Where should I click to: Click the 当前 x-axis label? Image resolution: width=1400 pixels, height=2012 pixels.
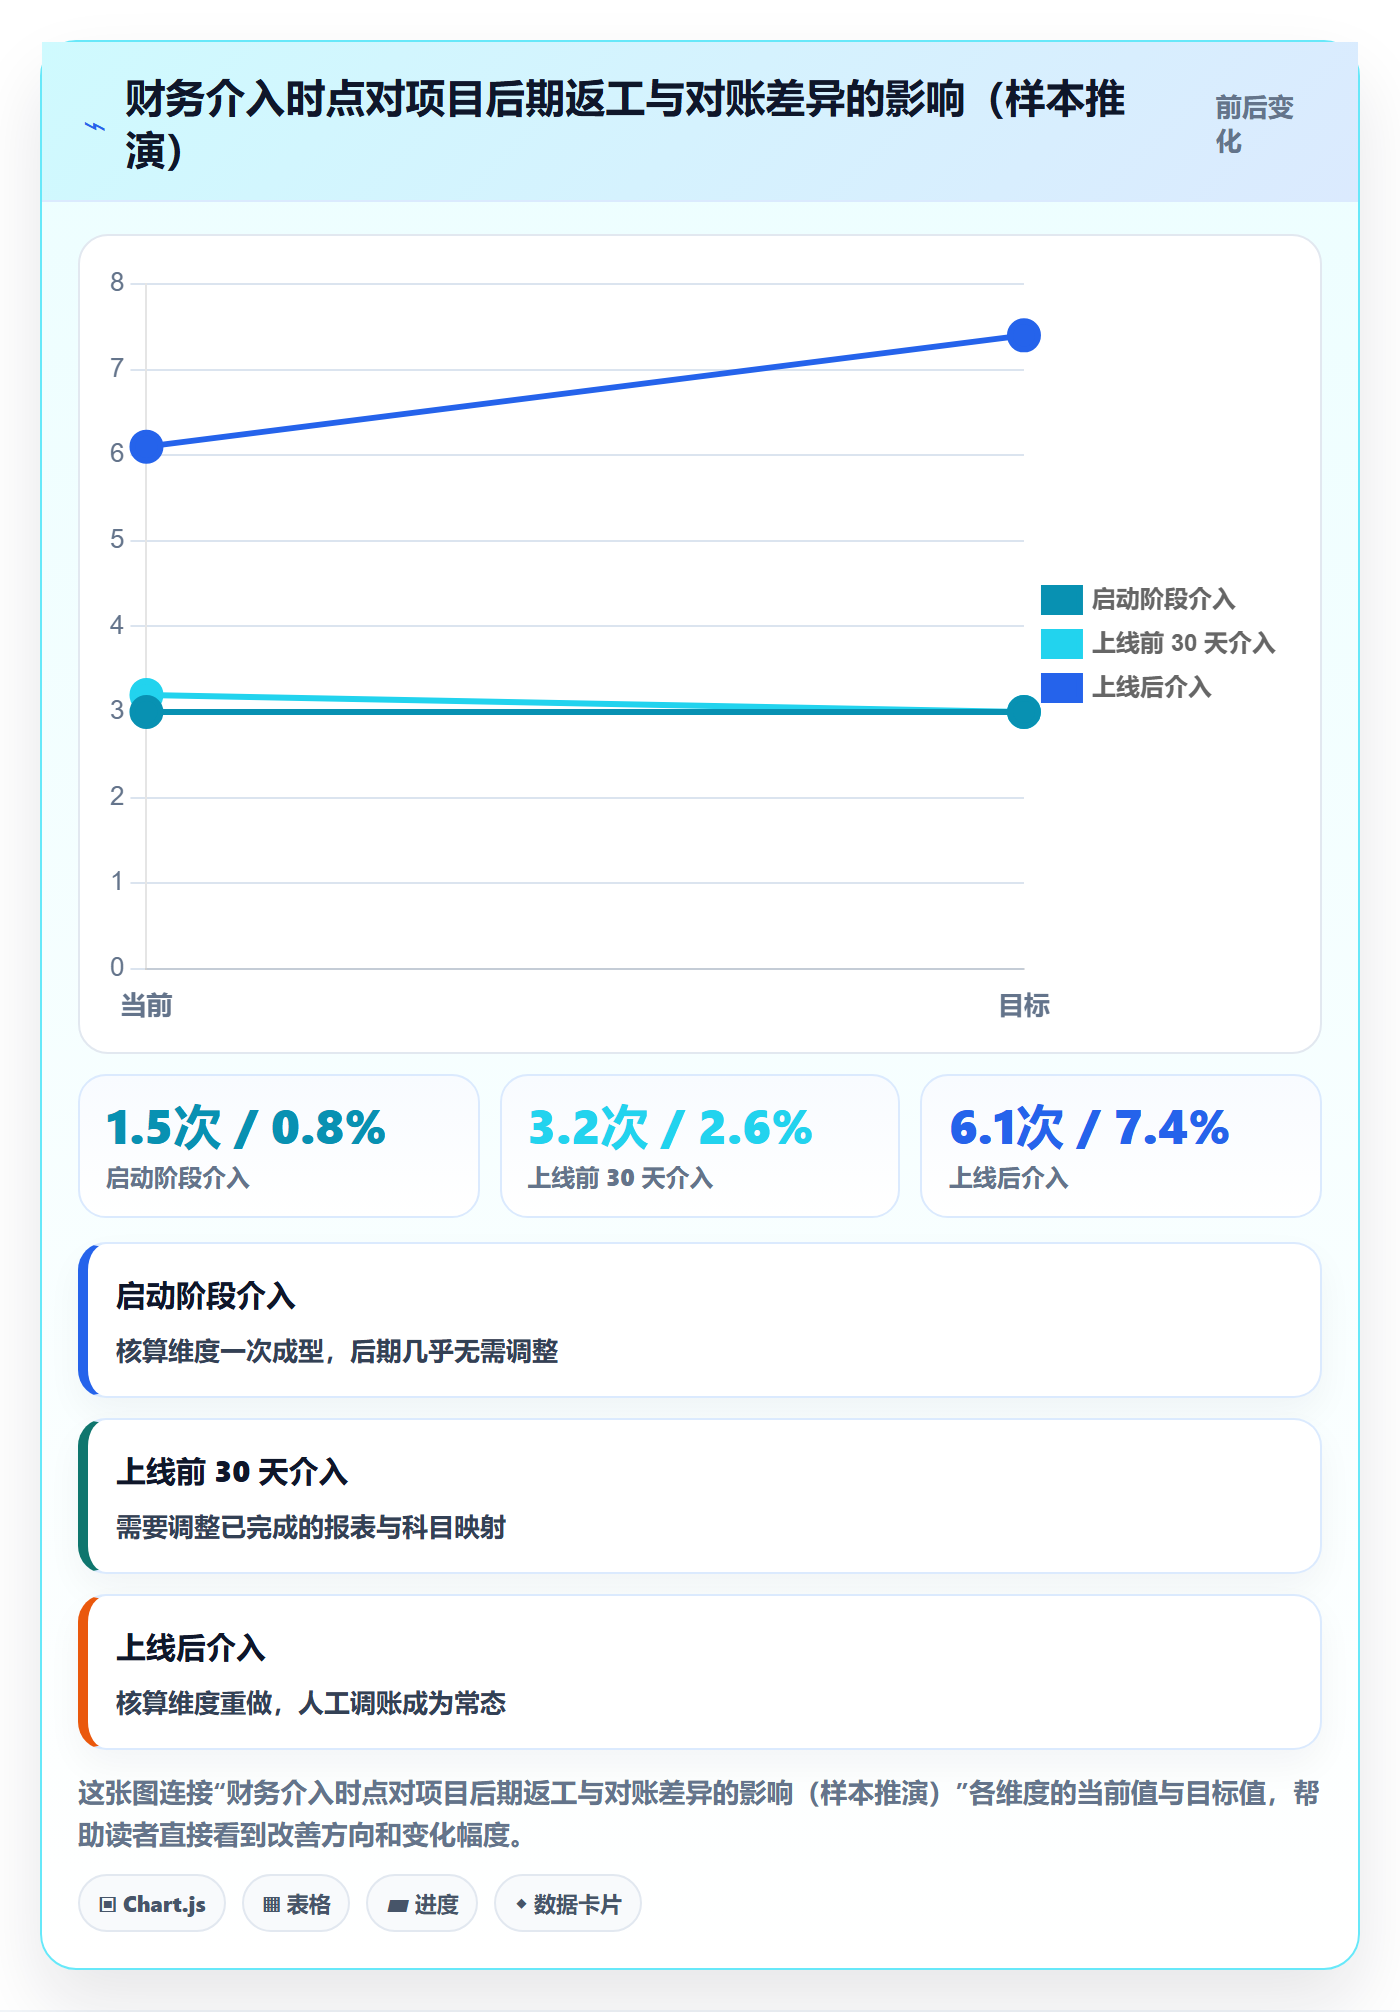click(x=147, y=1006)
